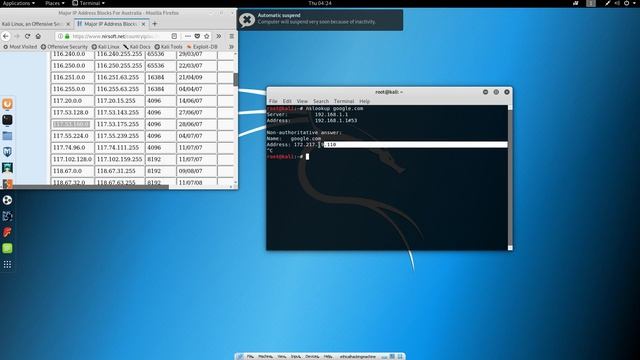Open the red Faraday icon in dock
The width and height of the screenshot is (640, 360).
pos(7,232)
